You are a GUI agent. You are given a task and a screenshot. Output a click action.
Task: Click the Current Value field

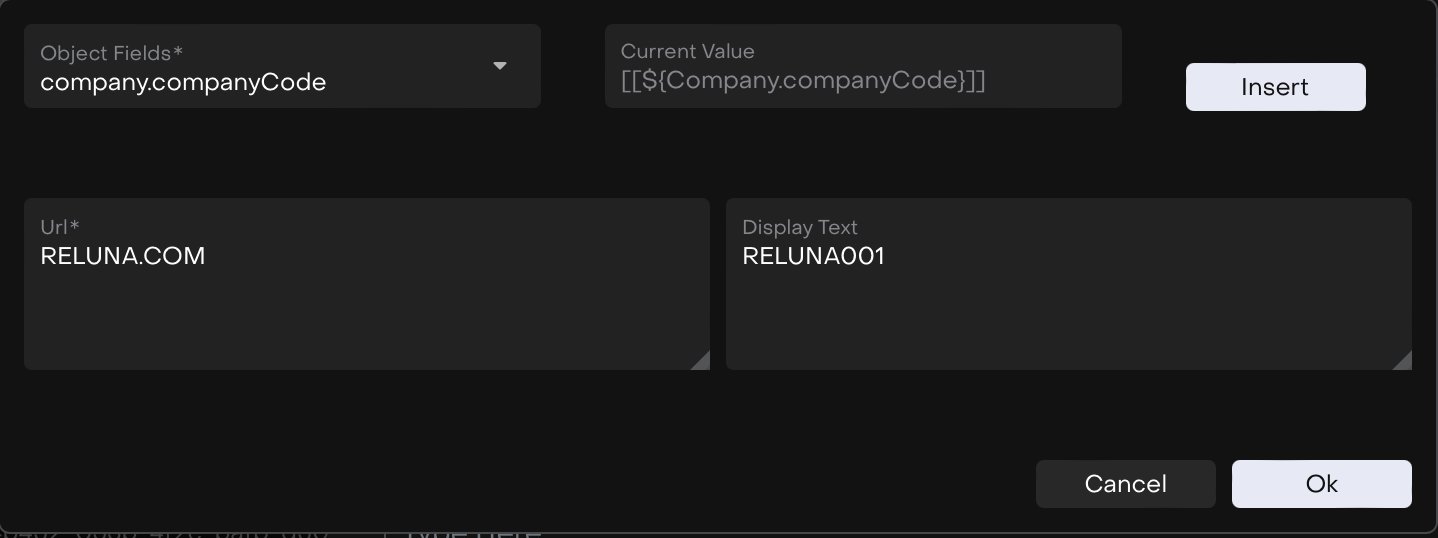863,66
